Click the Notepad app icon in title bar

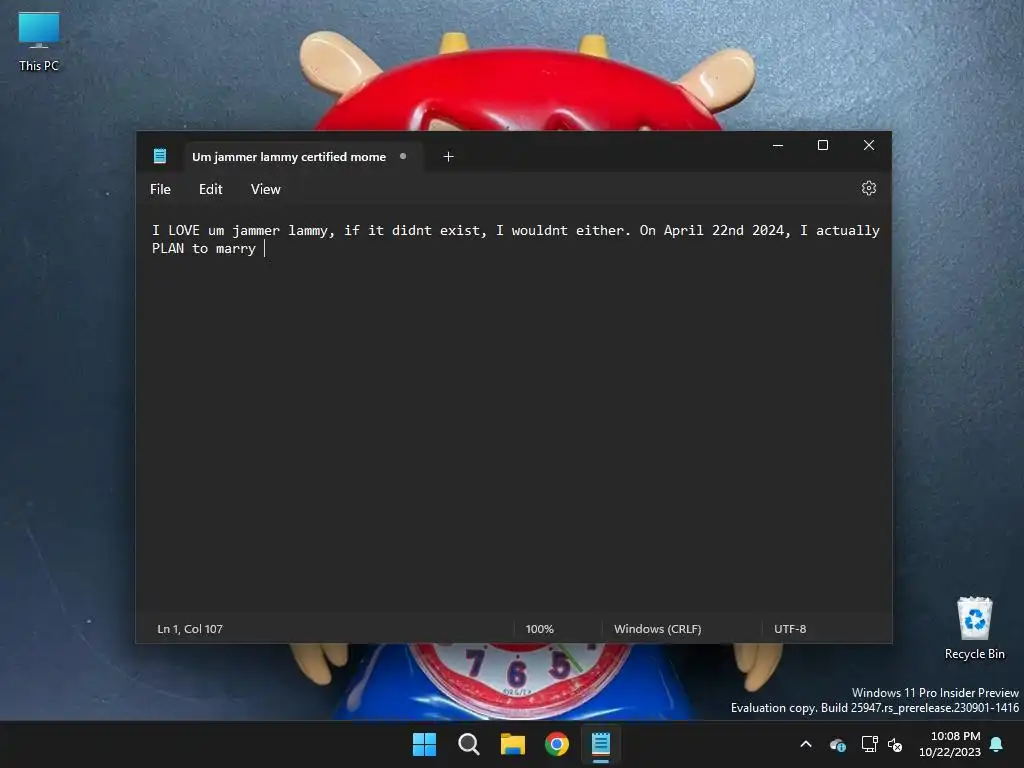(160, 156)
